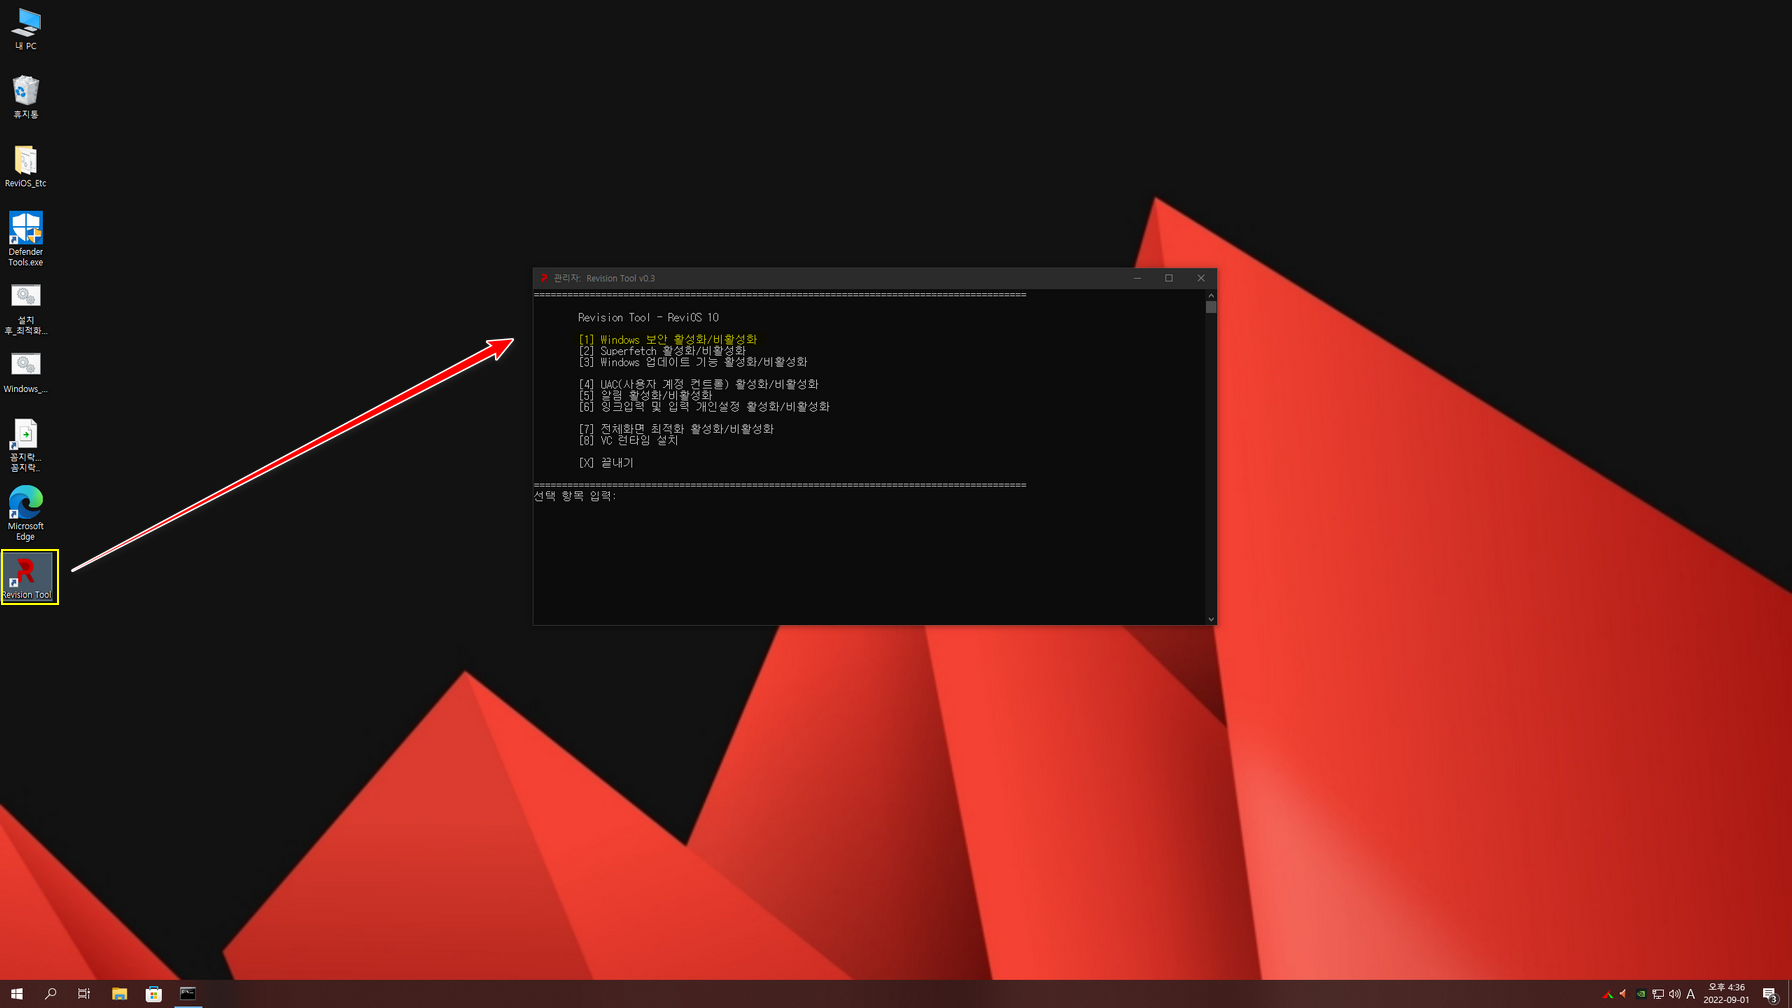Open Task View from the taskbar
The width and height of the screenshot is (1792, 1008).
coord(84,994)
